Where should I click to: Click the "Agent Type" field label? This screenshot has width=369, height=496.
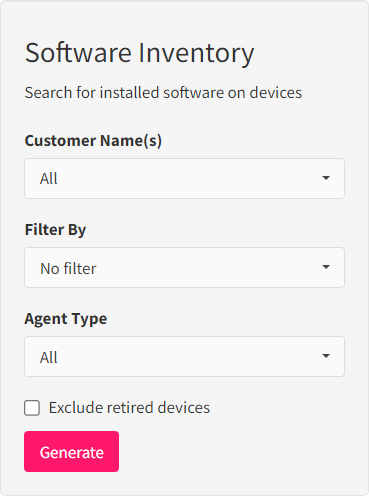click(x=66, y=319)
